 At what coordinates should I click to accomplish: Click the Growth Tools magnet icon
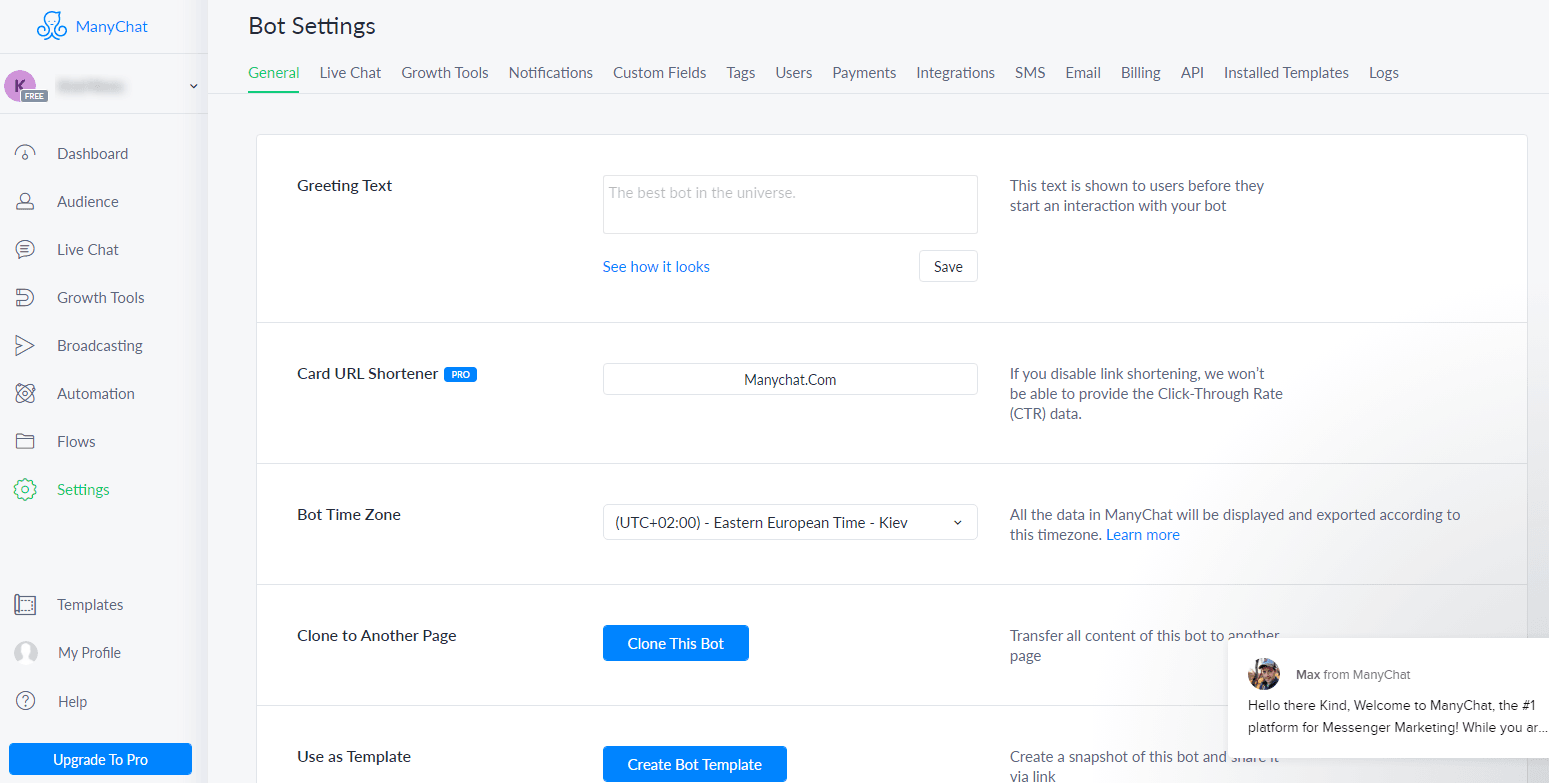25,298
